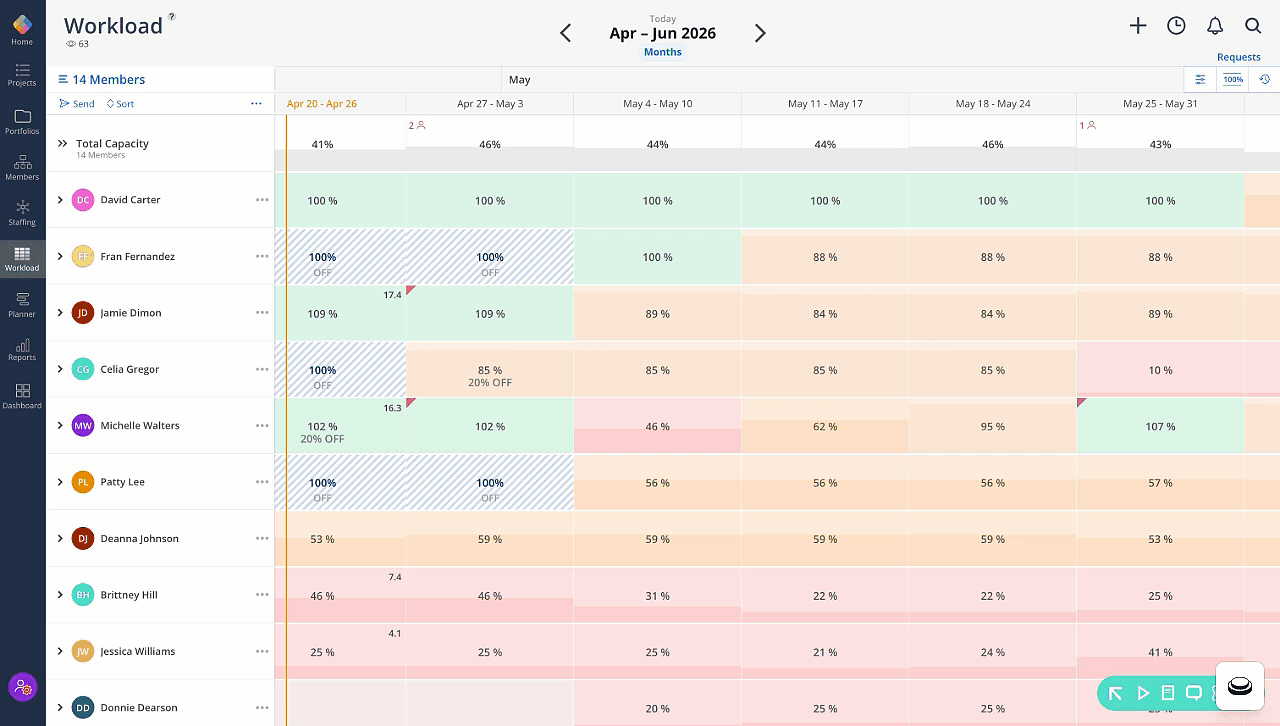Click the plus add button
This screenshot has height=726, width=1280.
(x=1138, y=26)
